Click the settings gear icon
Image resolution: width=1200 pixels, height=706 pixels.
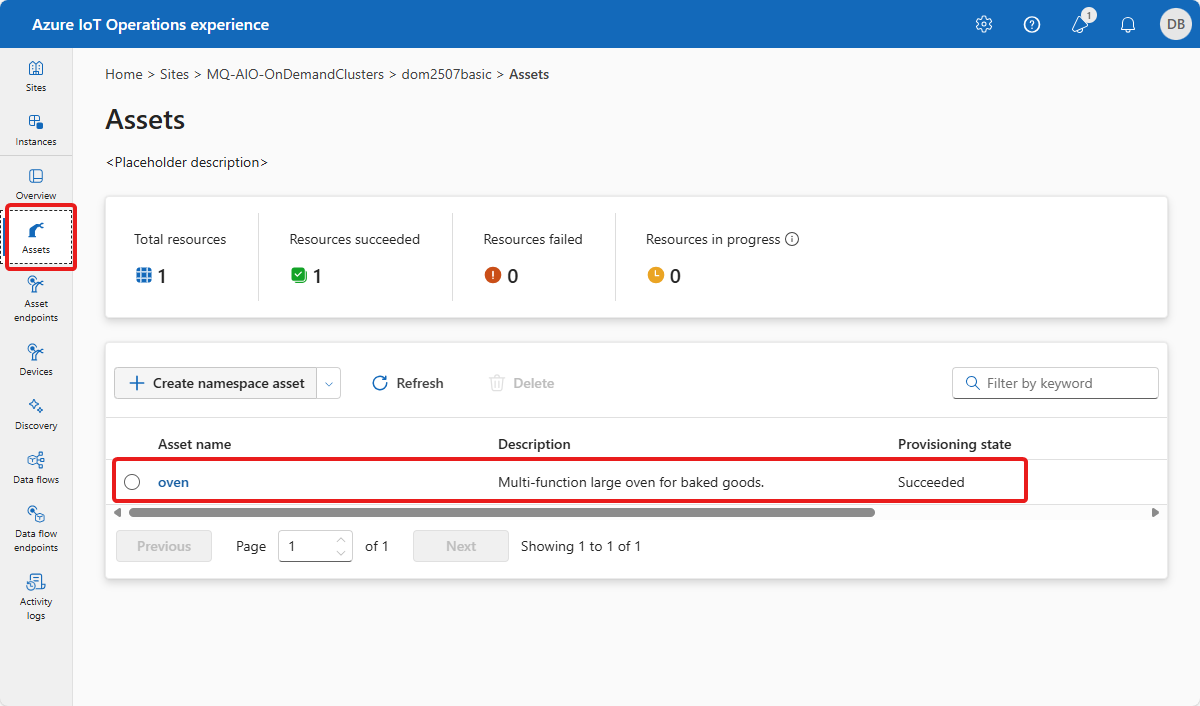[x=984, y=24]
